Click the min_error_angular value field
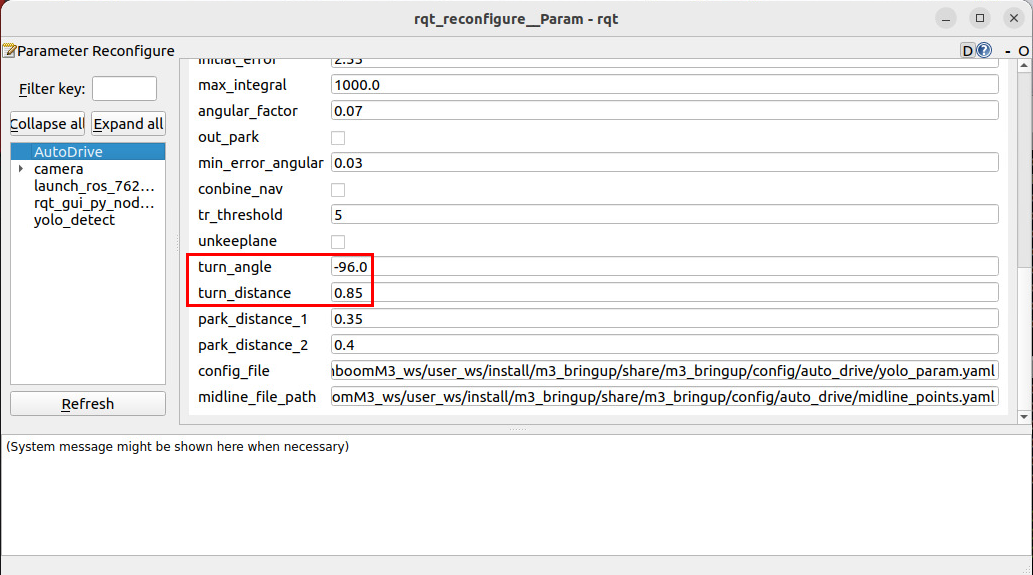This screenshot has width=1033, height=575. coord(665,163)
